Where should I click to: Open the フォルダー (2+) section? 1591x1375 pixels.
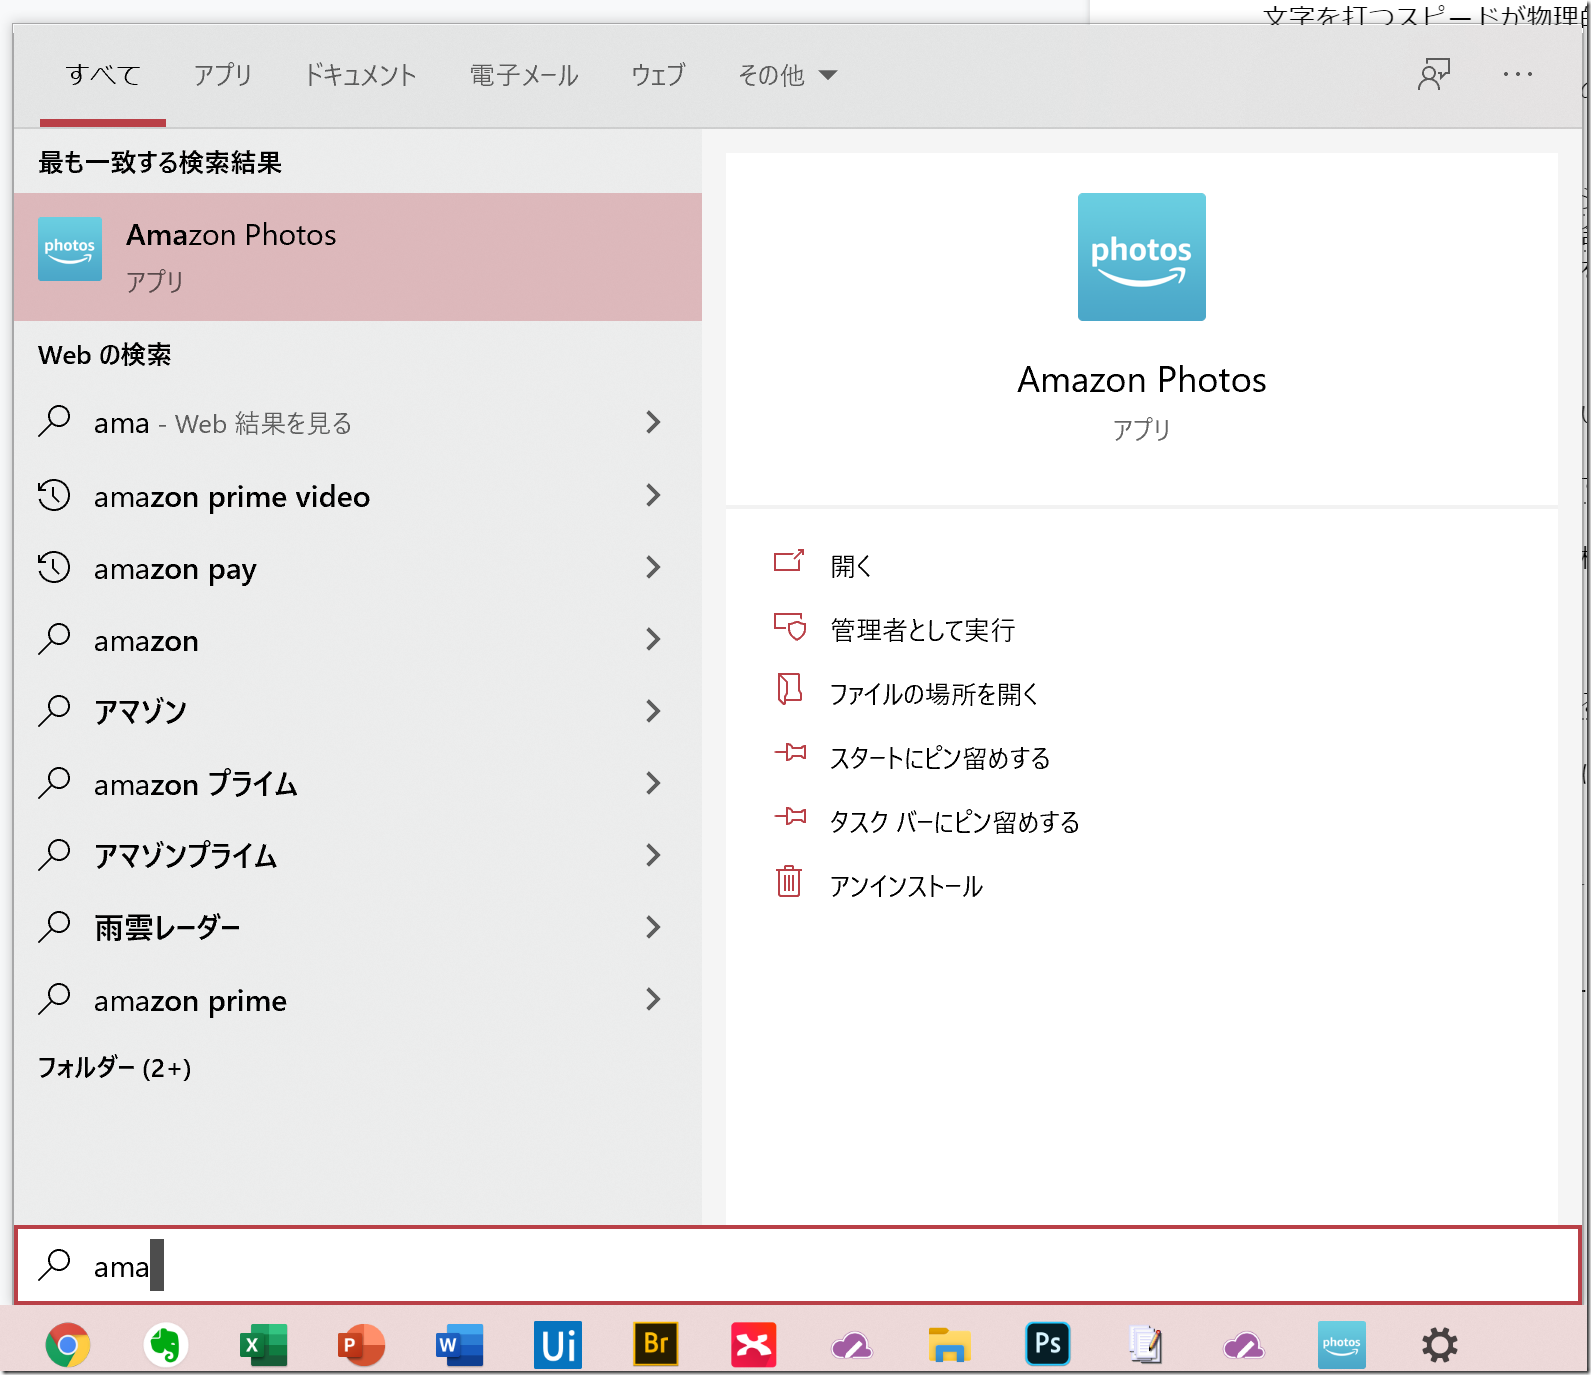pos(114,1068)
